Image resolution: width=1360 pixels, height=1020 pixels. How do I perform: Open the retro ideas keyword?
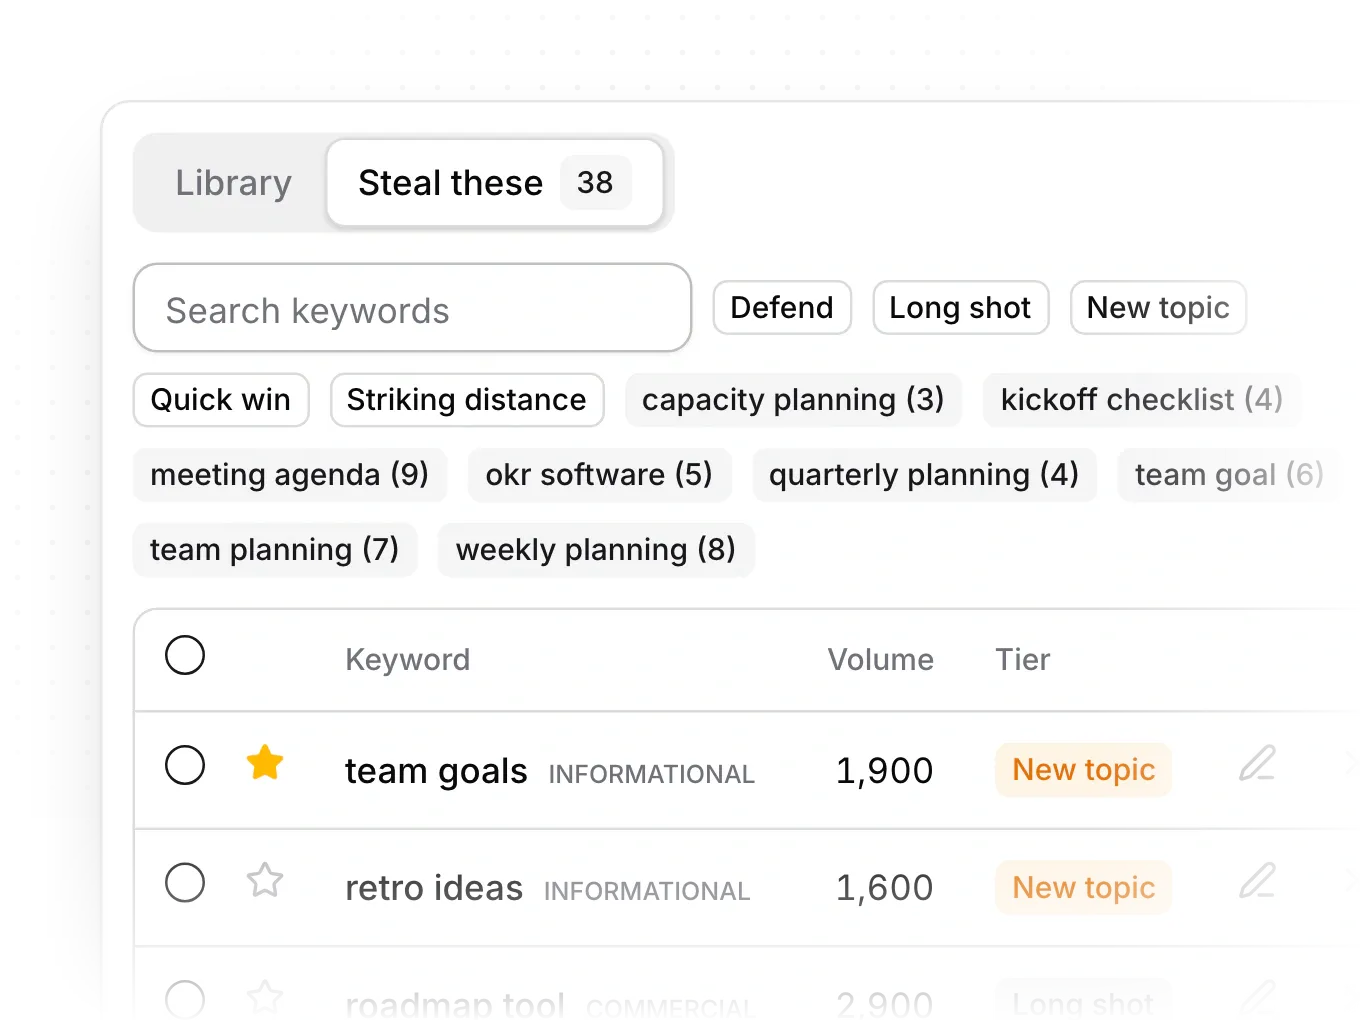point(434,888)
